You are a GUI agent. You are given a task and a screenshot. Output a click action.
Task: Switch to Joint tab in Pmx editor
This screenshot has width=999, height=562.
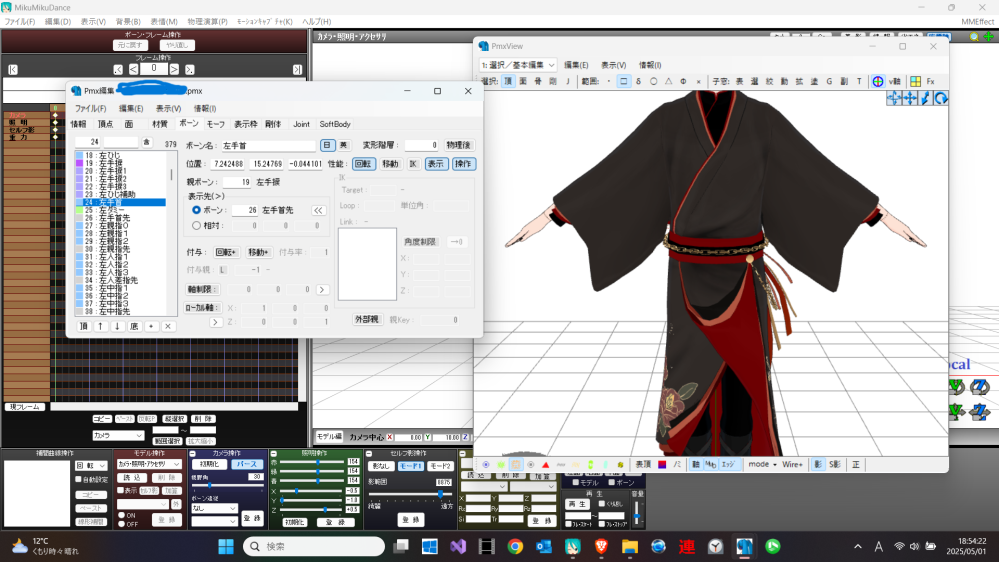click(301, 124)
